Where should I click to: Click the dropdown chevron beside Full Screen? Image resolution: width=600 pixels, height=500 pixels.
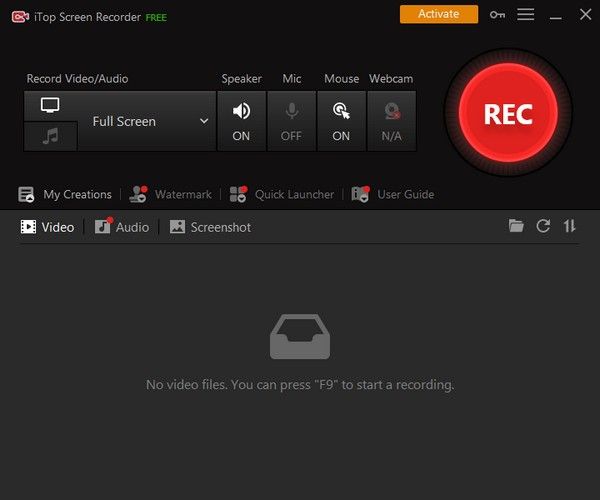204,121
